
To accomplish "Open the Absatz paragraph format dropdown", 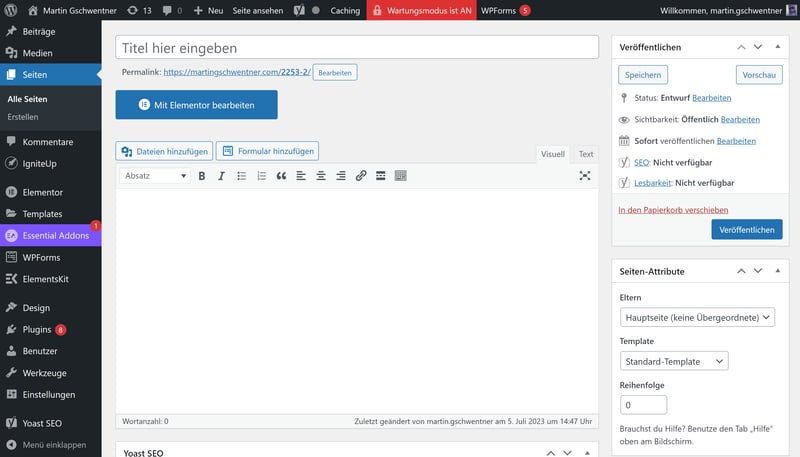I will tap(155, 176).
